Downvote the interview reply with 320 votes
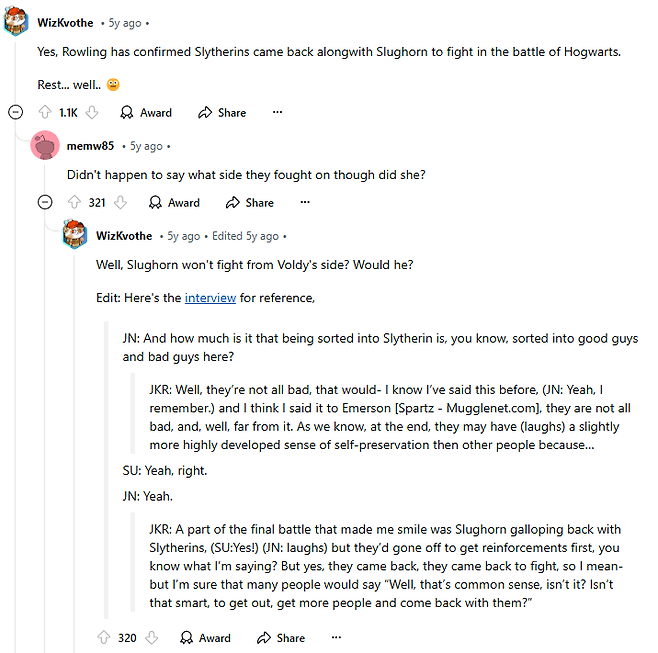658x653 pixels. 151,638
